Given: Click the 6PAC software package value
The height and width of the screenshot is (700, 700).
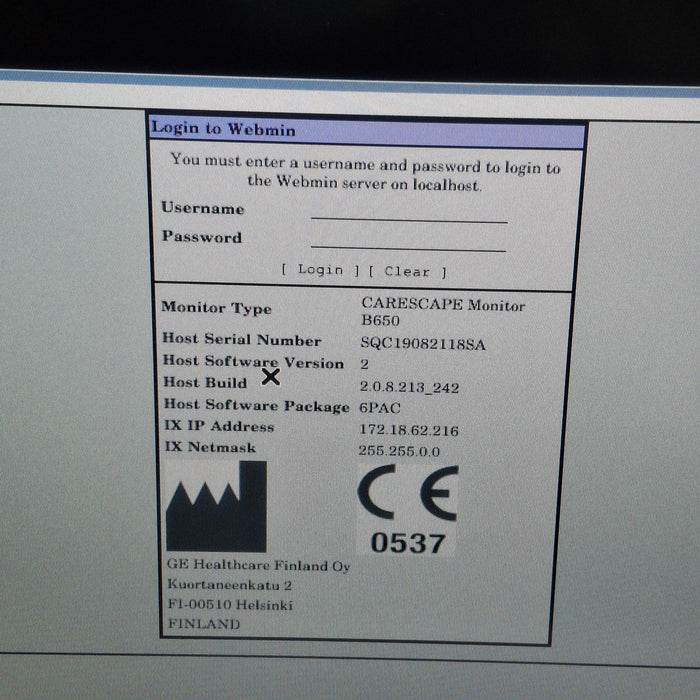Looking at the screenshot, I should coord(381,407).
